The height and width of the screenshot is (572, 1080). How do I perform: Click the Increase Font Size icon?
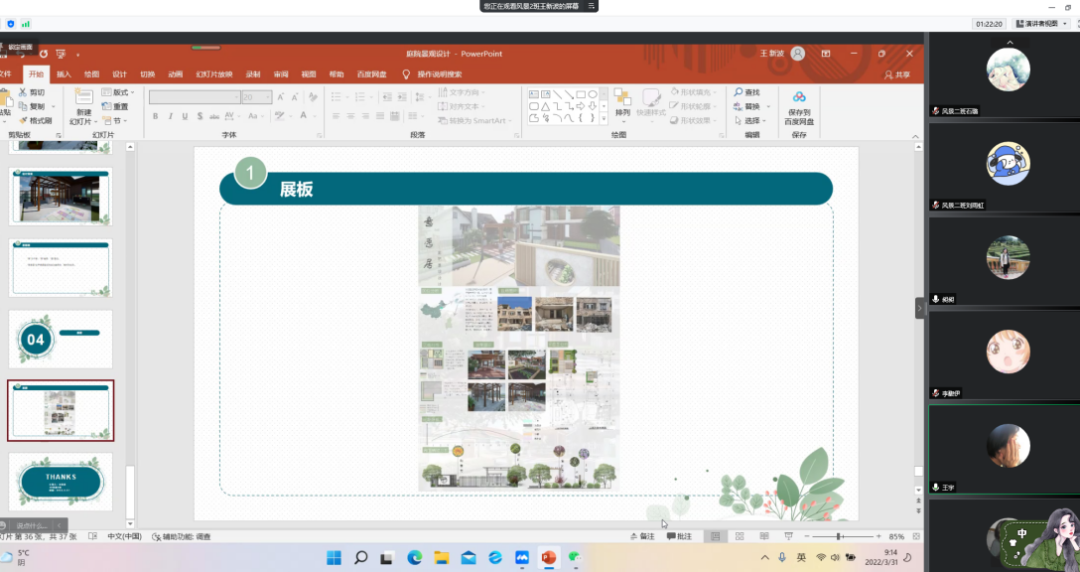pos(280,97)
